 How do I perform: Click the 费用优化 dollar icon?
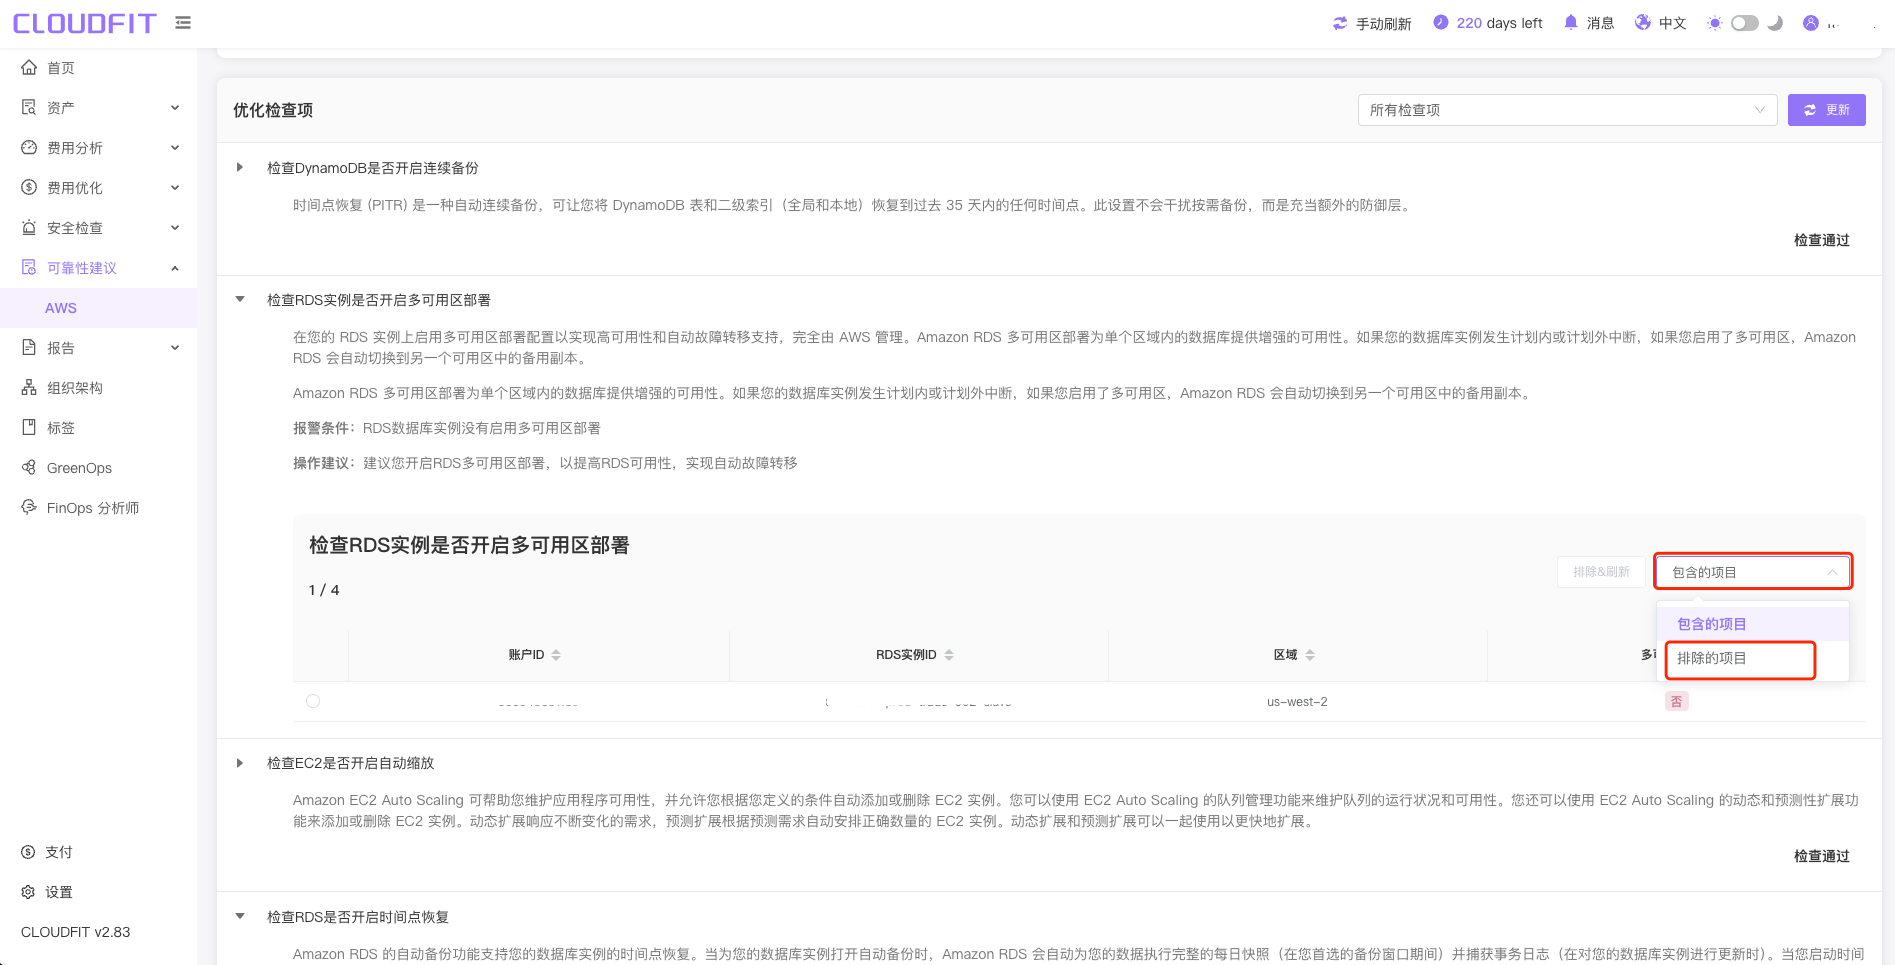(x=29, y=187)
